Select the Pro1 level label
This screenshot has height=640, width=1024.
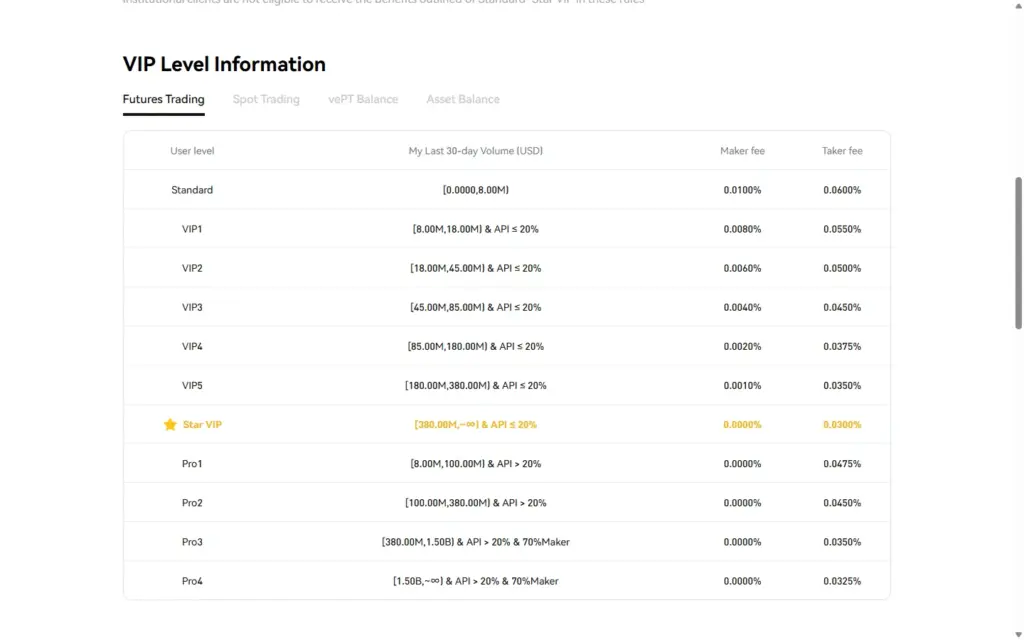(192, 464)
